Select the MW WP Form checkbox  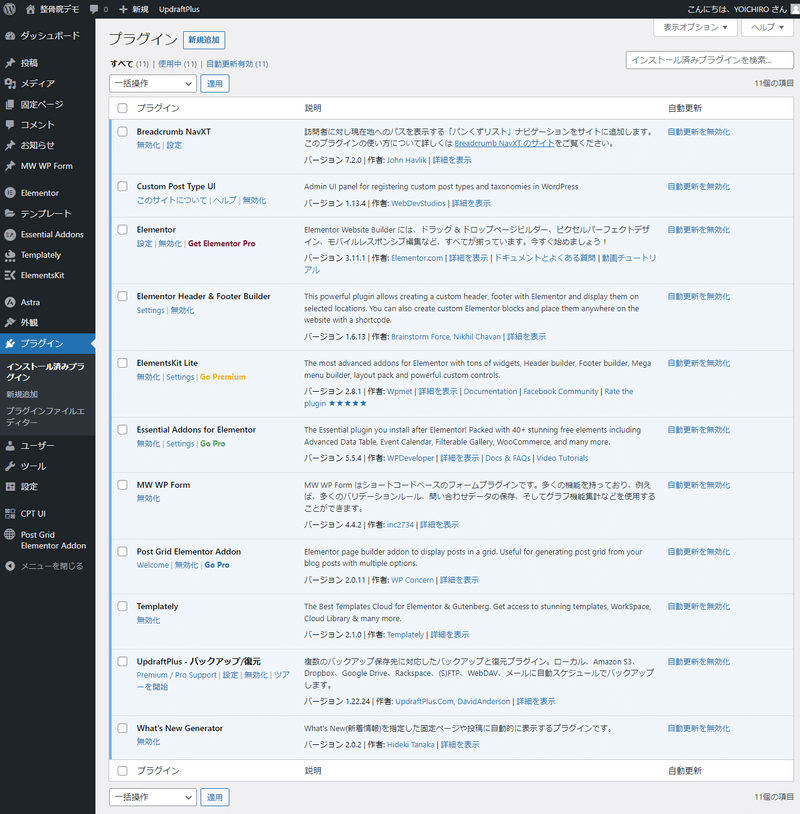coord(123,485)
